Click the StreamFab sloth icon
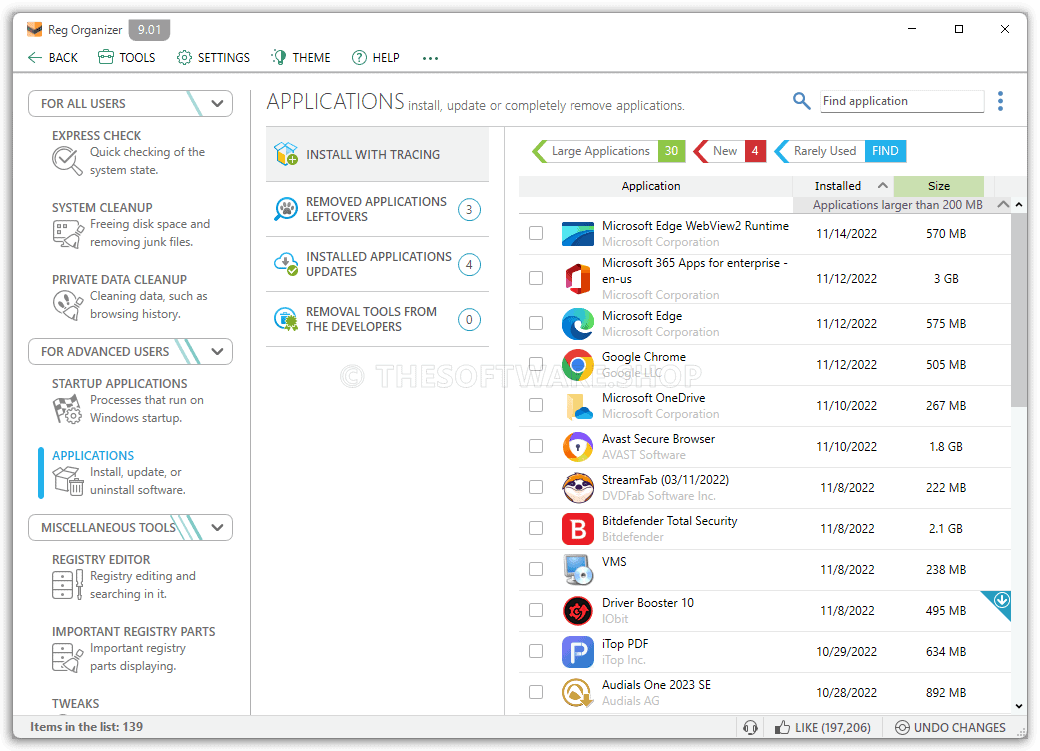This screenshot has height=751, width=1040. point(578,488)
